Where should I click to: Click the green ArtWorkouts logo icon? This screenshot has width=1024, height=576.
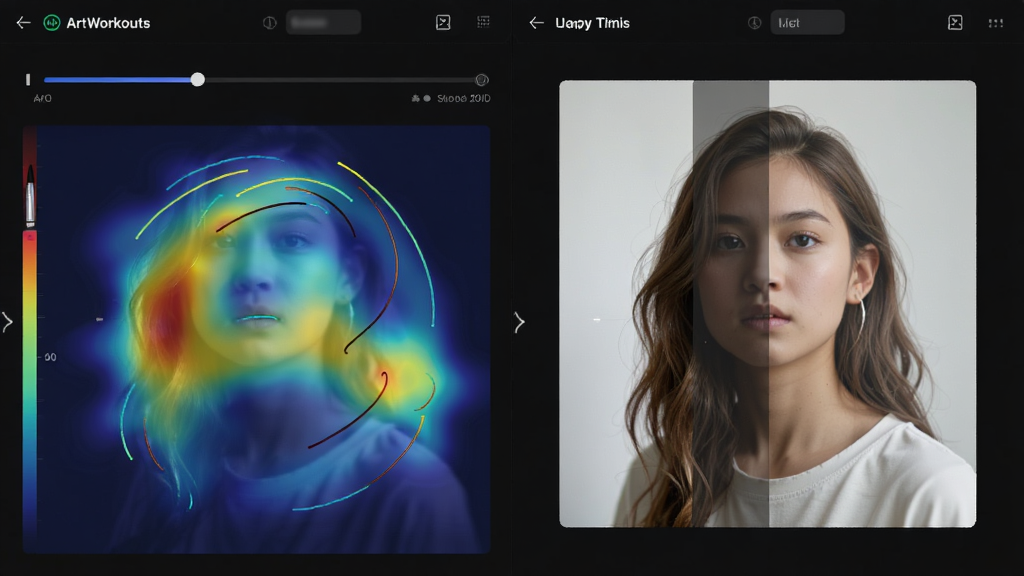(52, 23)
